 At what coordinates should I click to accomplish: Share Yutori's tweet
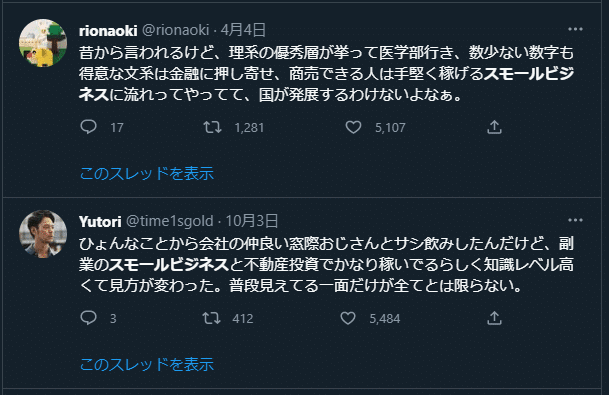coord(494,318)
